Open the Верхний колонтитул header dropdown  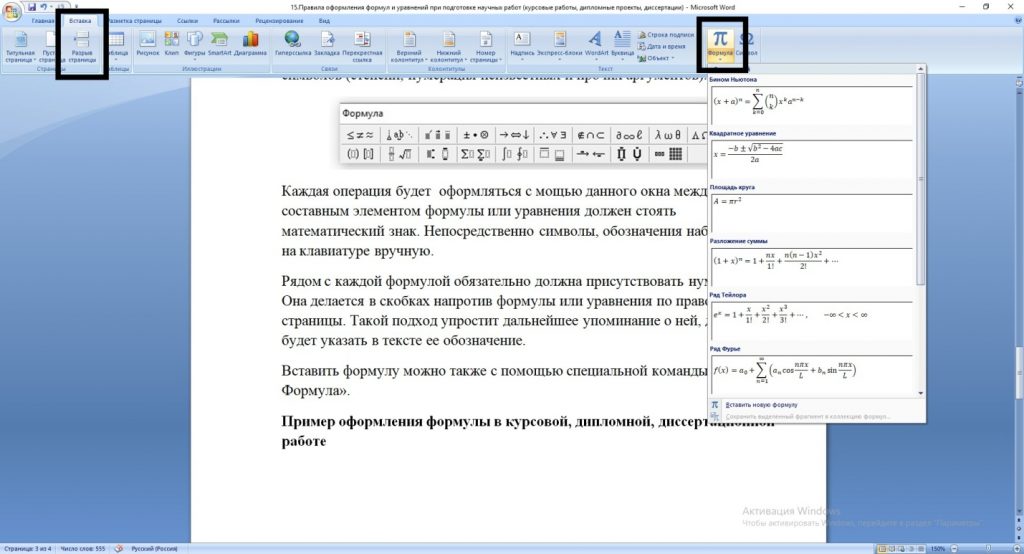click(408, 44)
